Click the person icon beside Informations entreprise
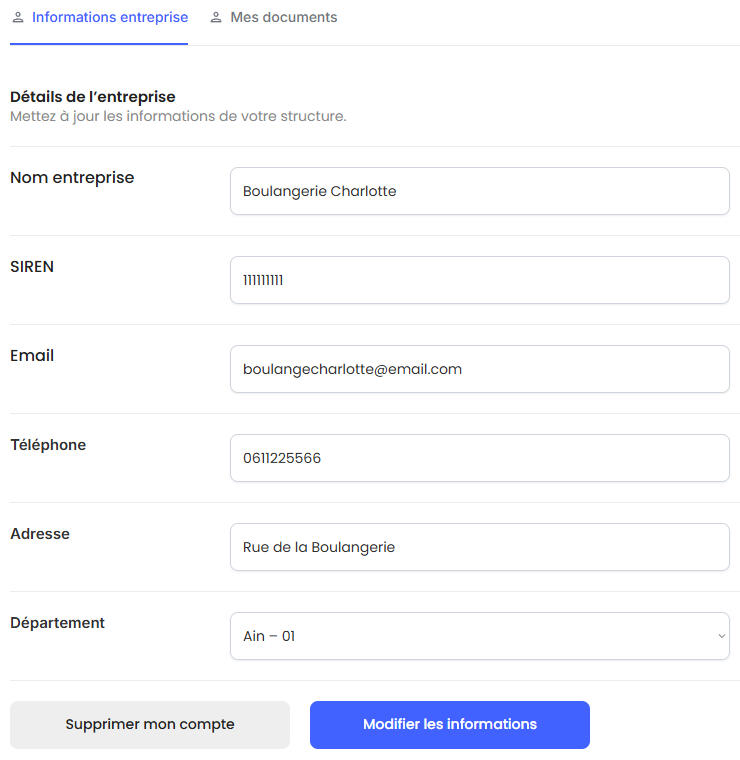The width and height of the screenshot is (740, 760). [18, 18]
